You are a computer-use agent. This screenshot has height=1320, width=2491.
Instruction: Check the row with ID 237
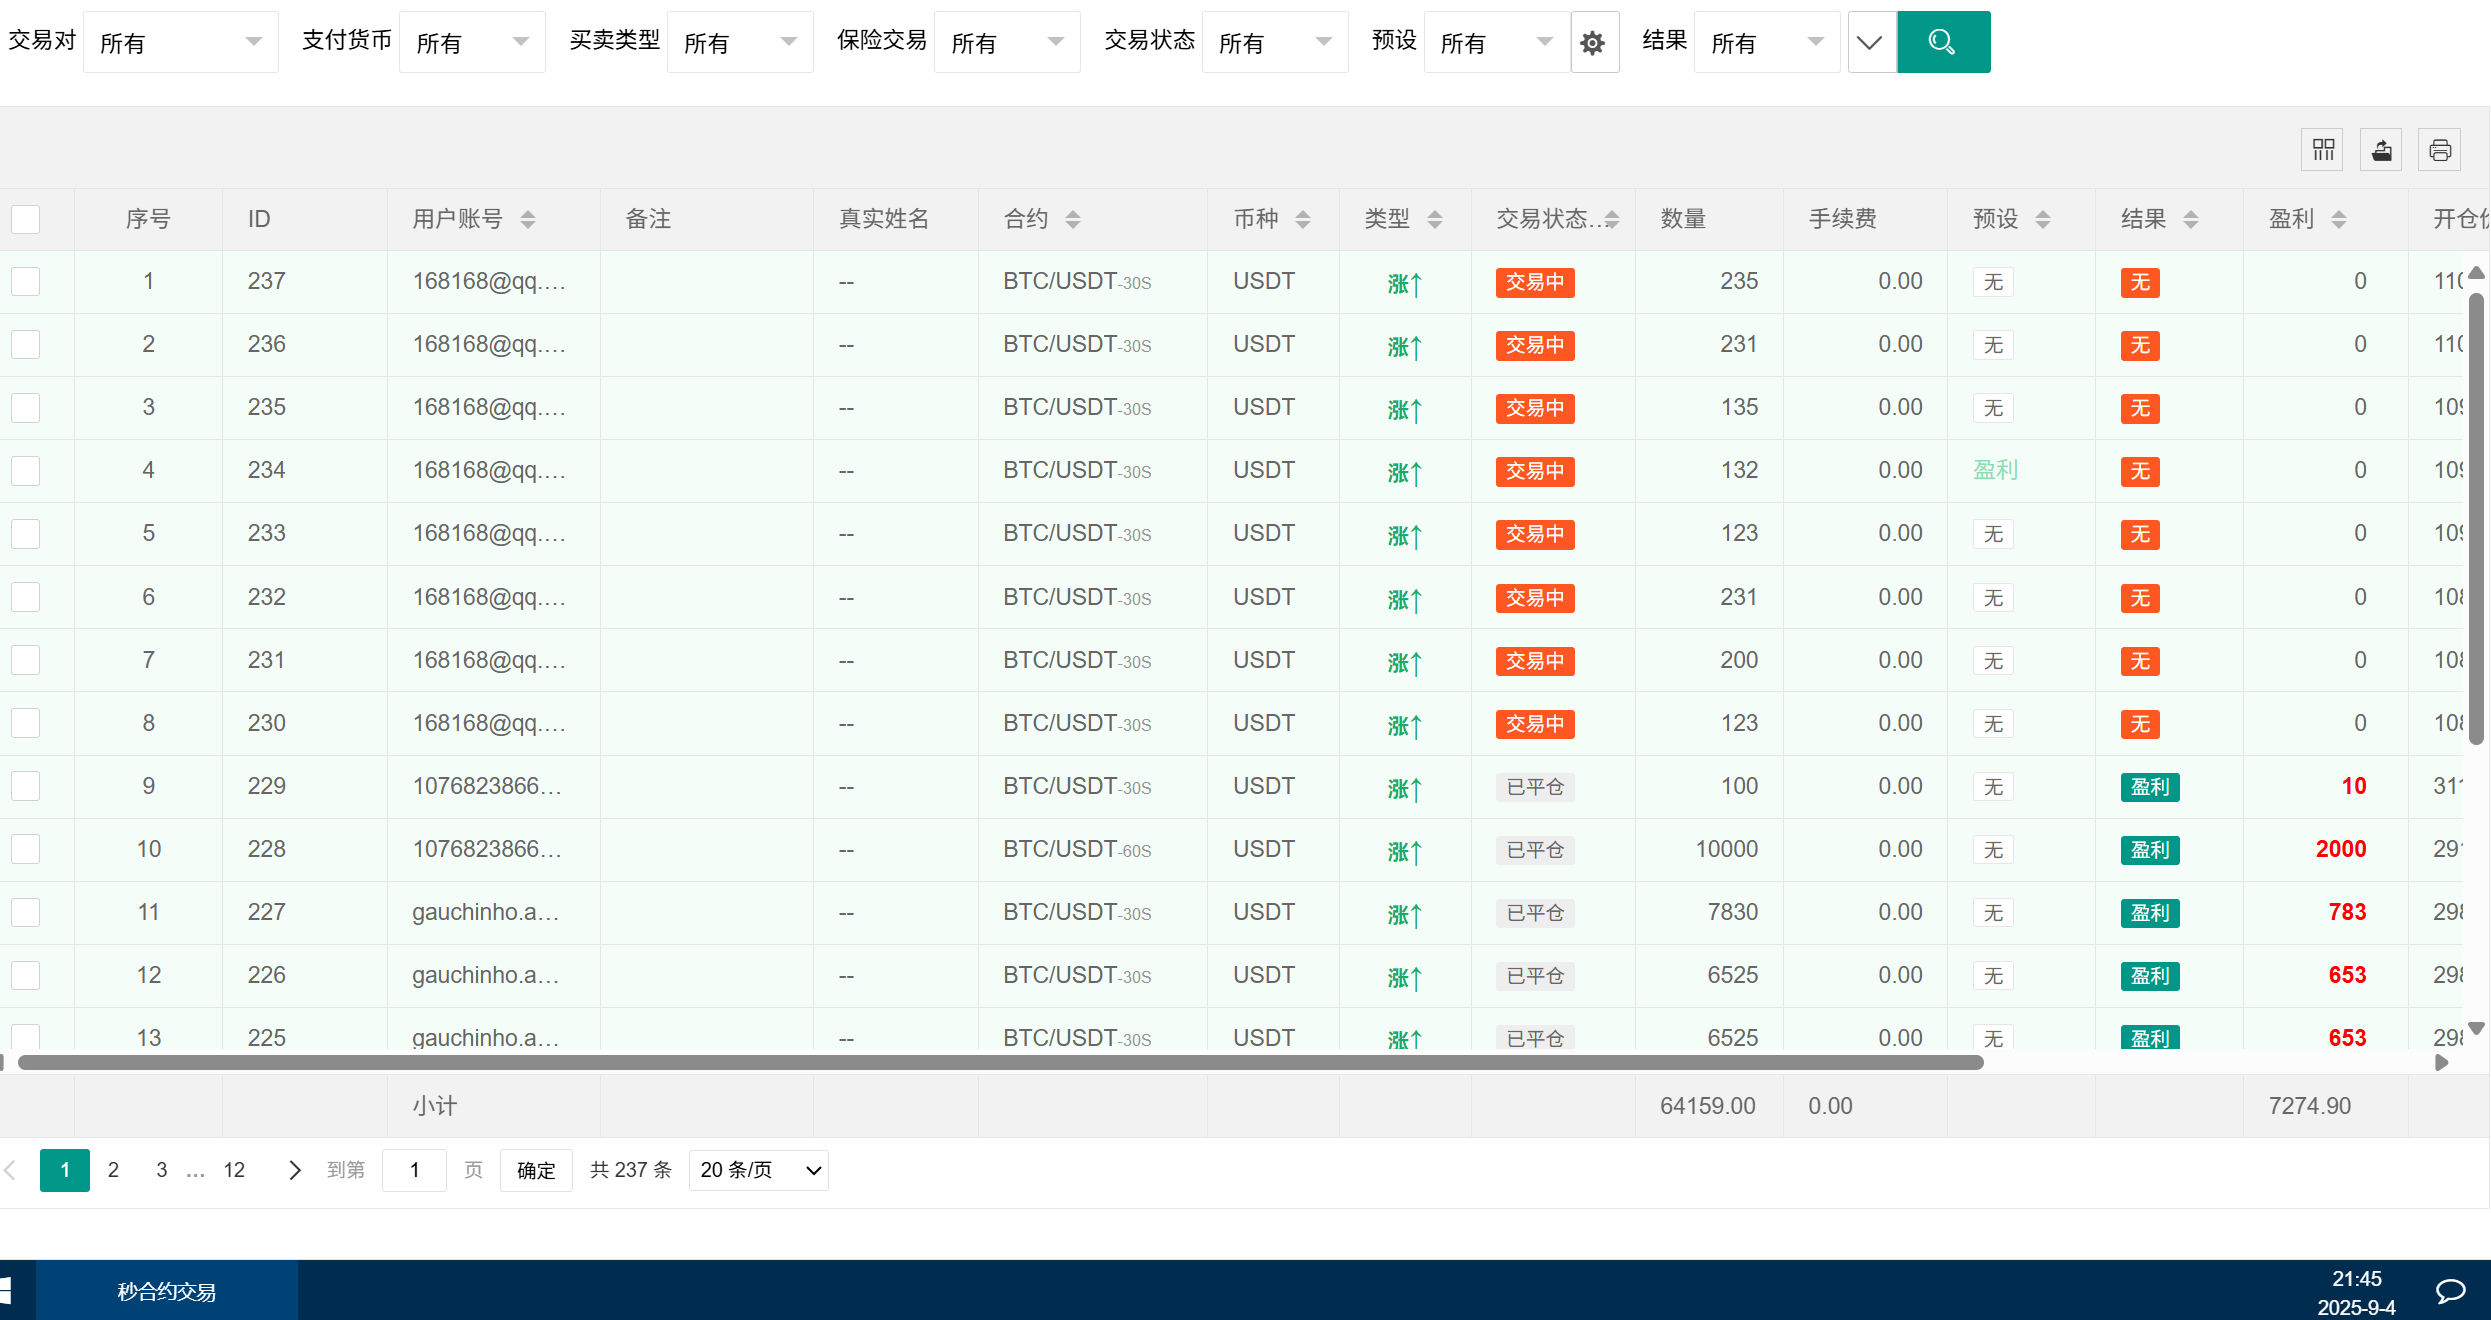click(26, 282)
